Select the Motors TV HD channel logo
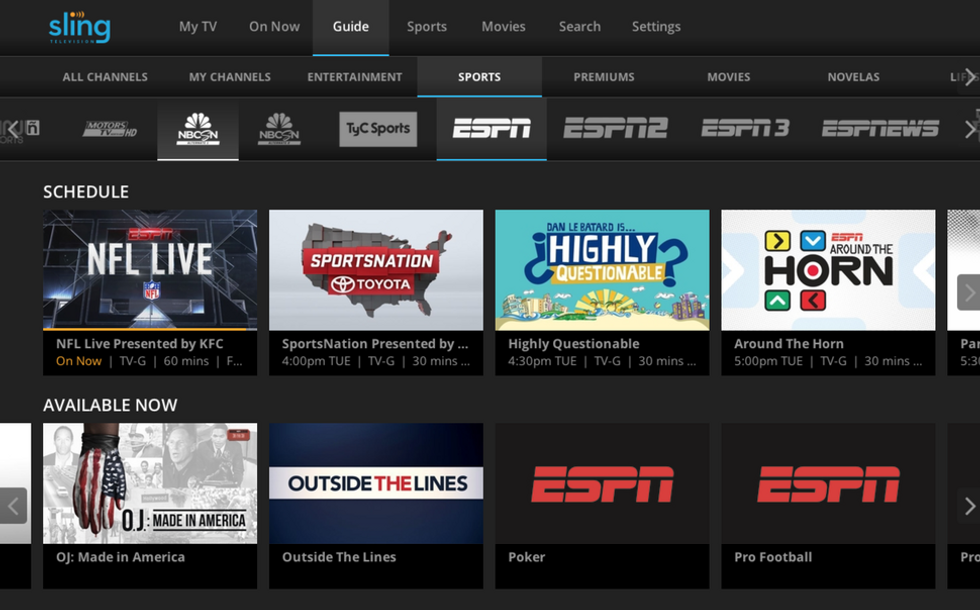Screen dimensions: 980x610 [x=109, y=129]
